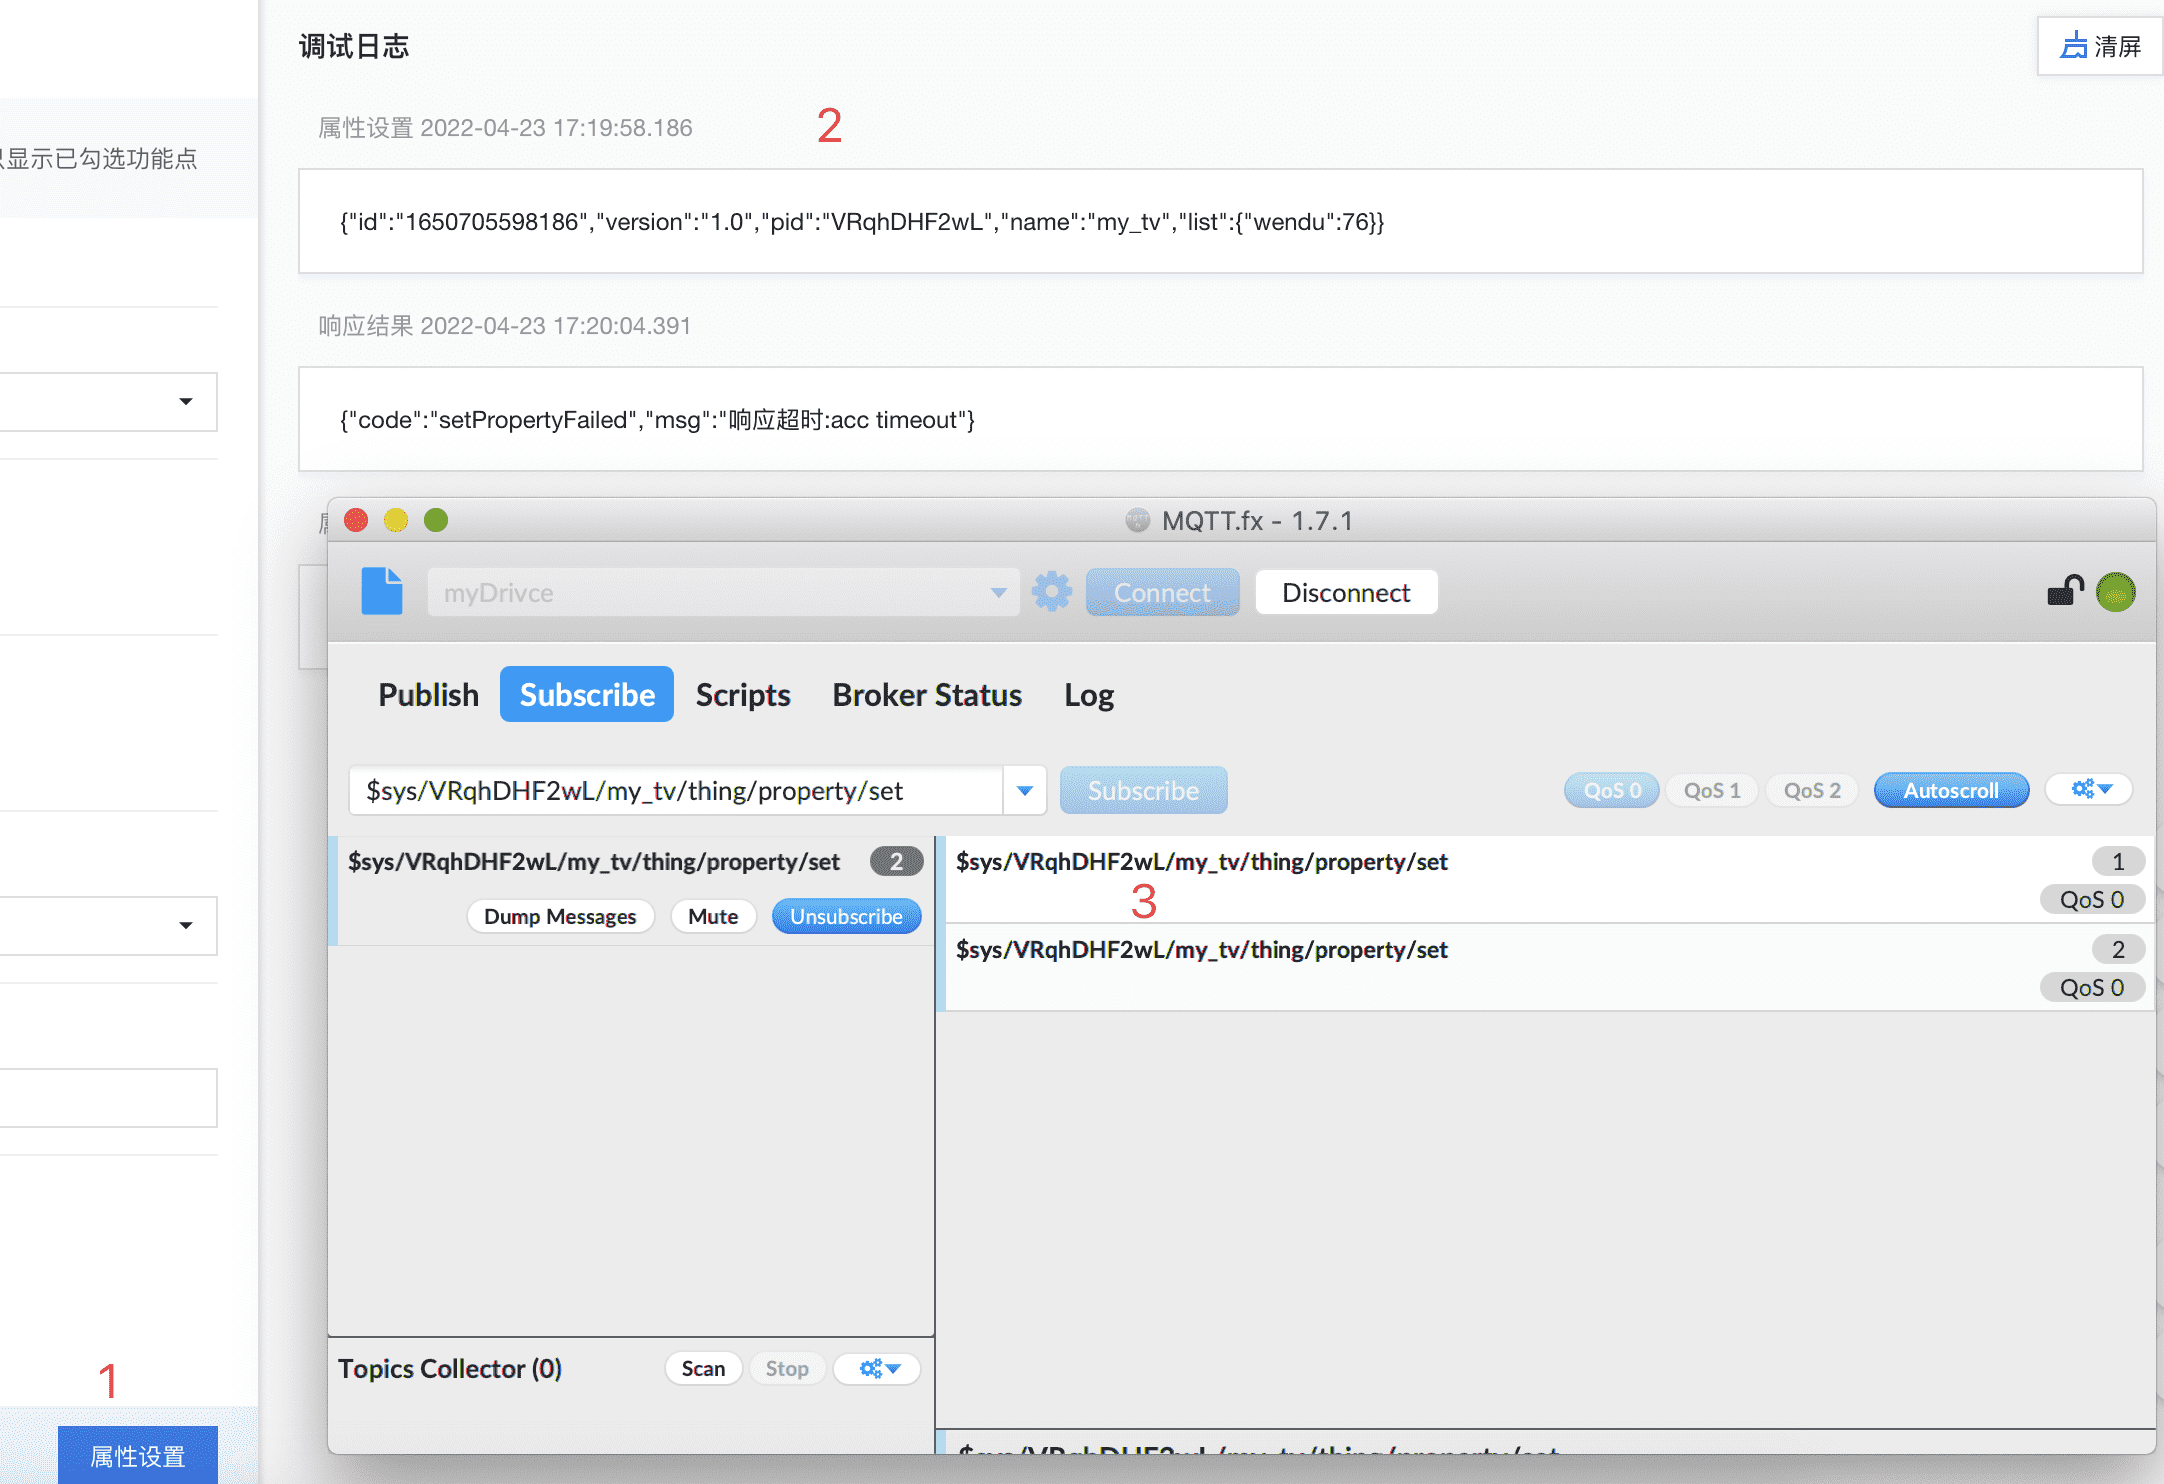Click the setPropertyFailed response result box
Viewport: 2164px width, 1484px height.
click(1220, 419)
